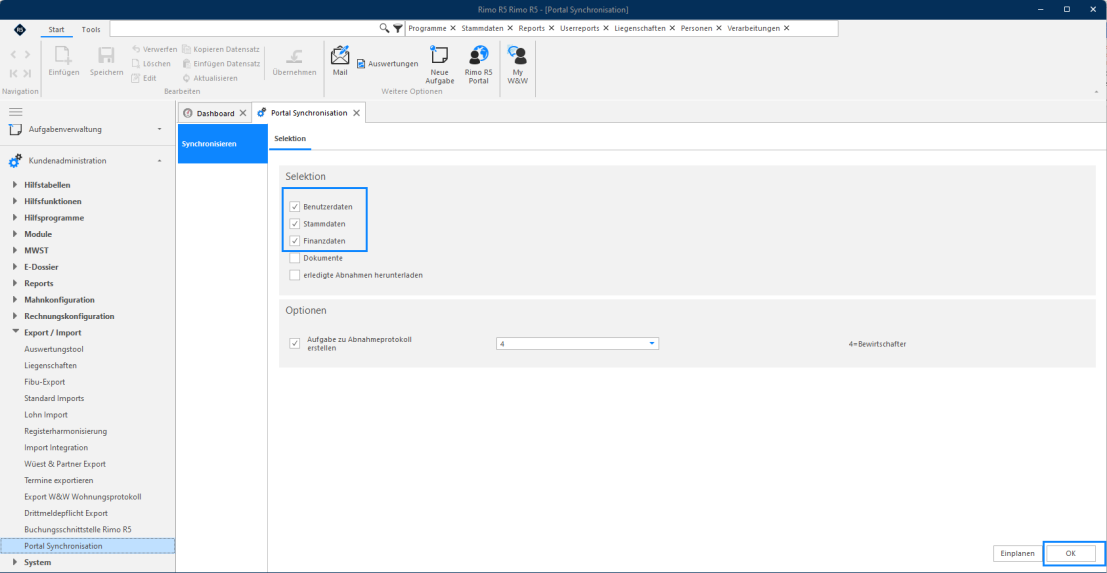1107x573 pixels.
Task: Enable the Dokumente checkbox
Action: click(294, 258)
